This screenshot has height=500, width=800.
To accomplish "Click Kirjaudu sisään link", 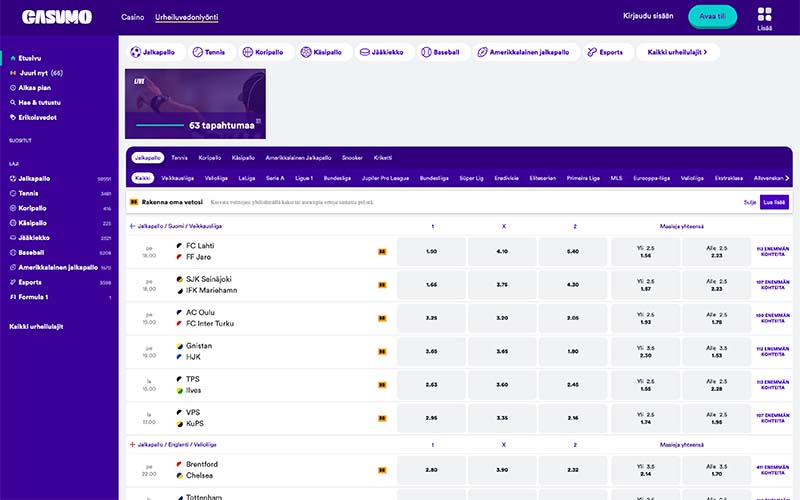I will tap(648, 16).
